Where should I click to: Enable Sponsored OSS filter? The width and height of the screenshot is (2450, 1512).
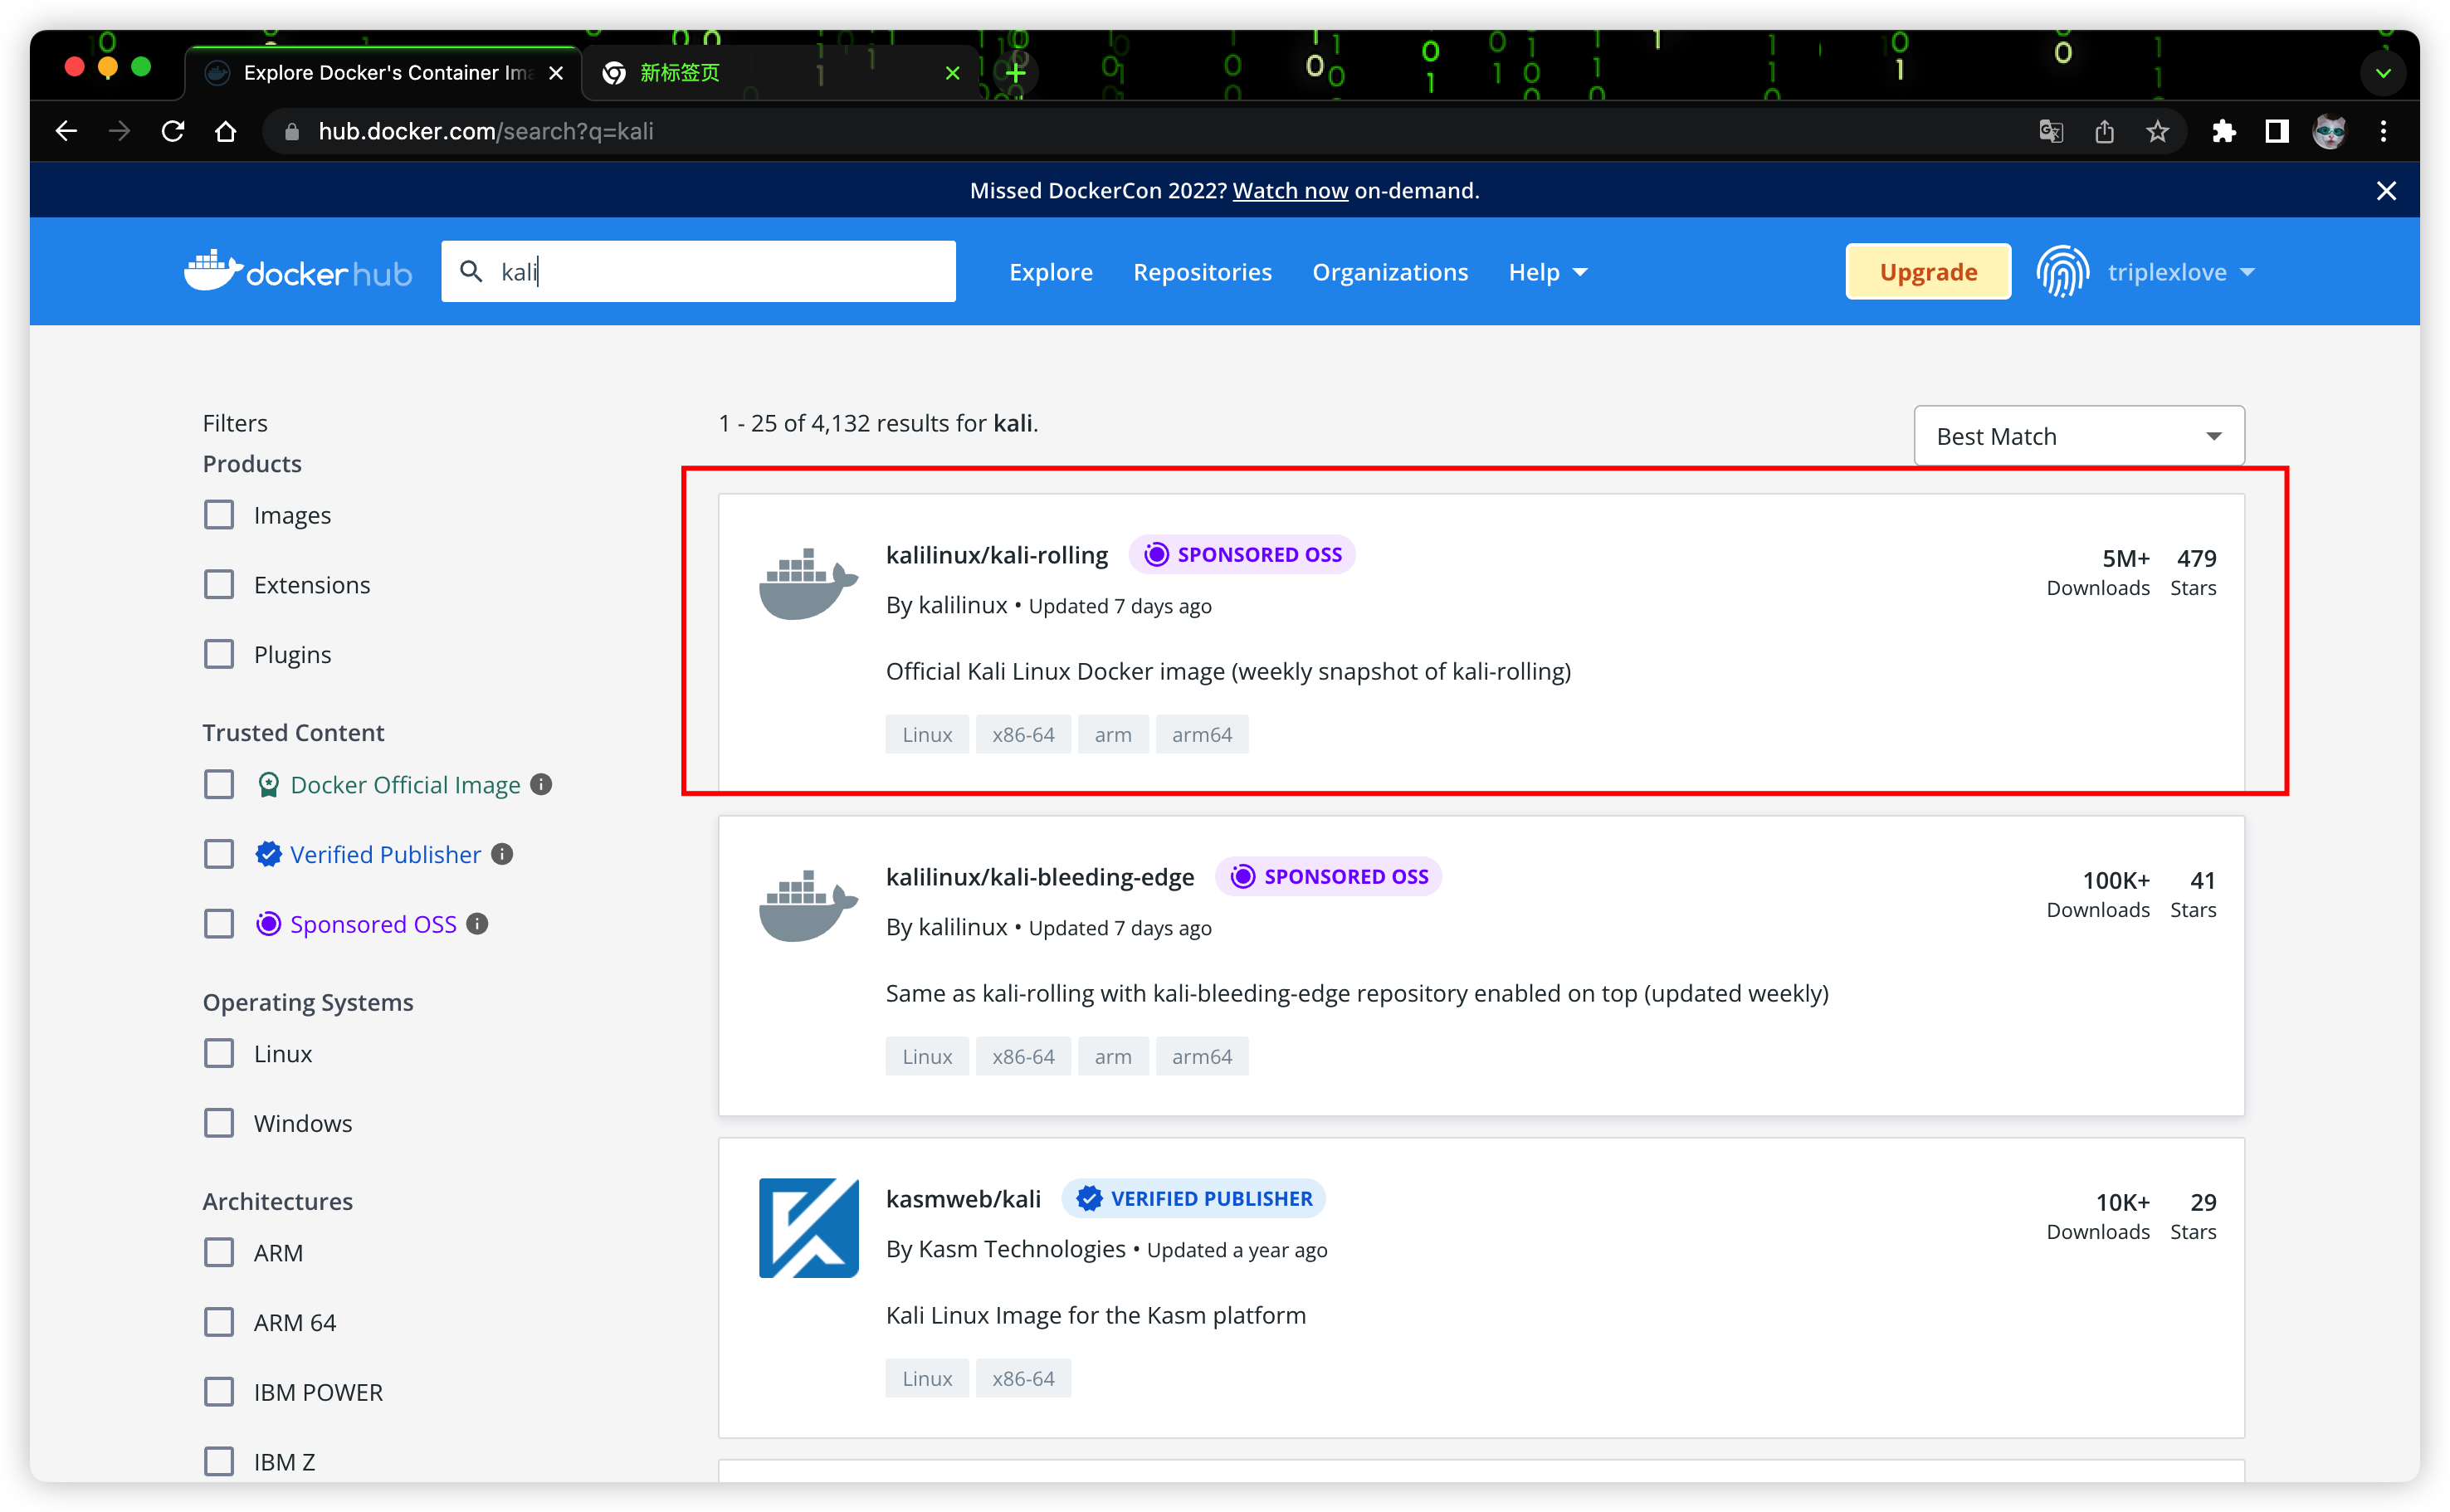tap(219, 924)
